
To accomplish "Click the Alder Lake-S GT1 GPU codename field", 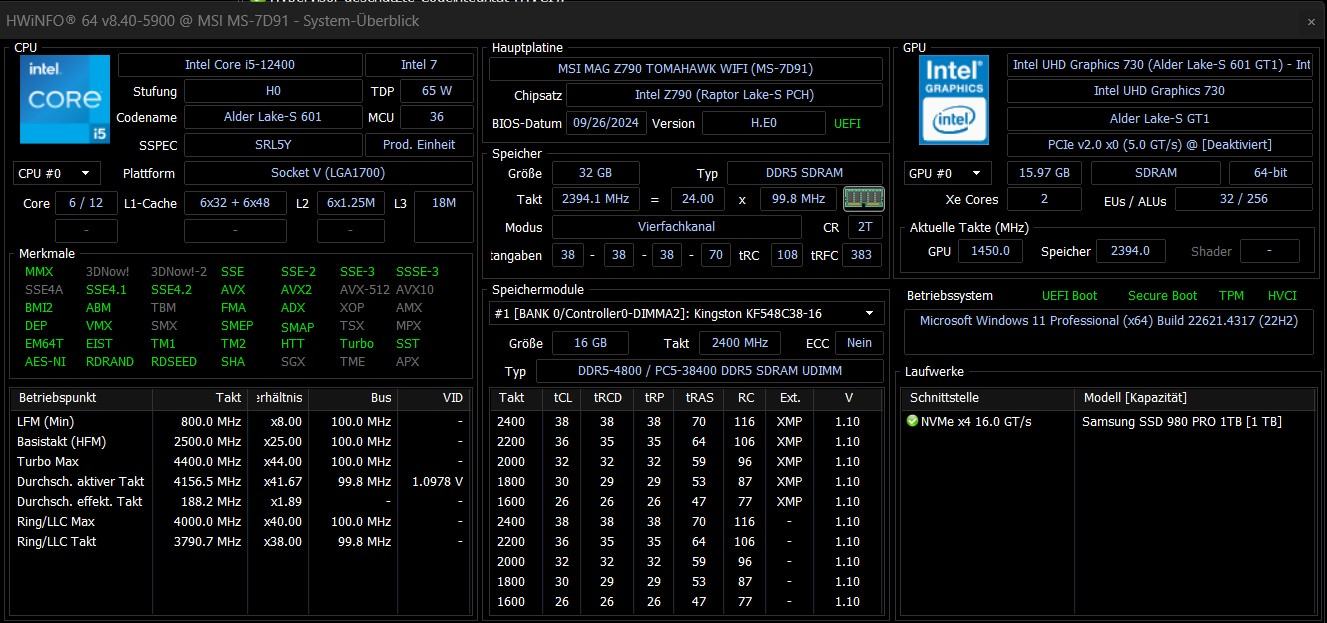I will (x=1159, y=119).
